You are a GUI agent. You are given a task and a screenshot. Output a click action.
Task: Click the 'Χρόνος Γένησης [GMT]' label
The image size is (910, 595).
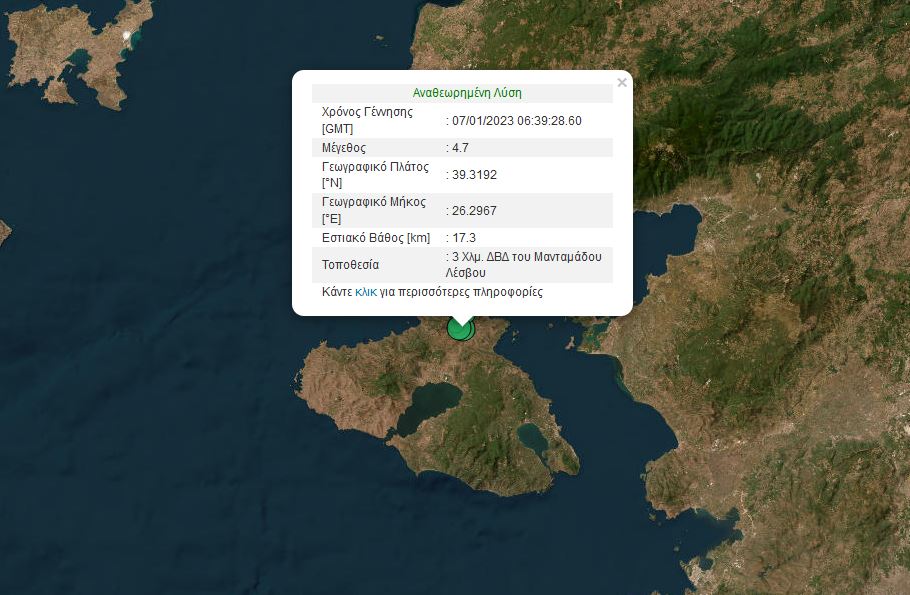click(x=367, y=120)
